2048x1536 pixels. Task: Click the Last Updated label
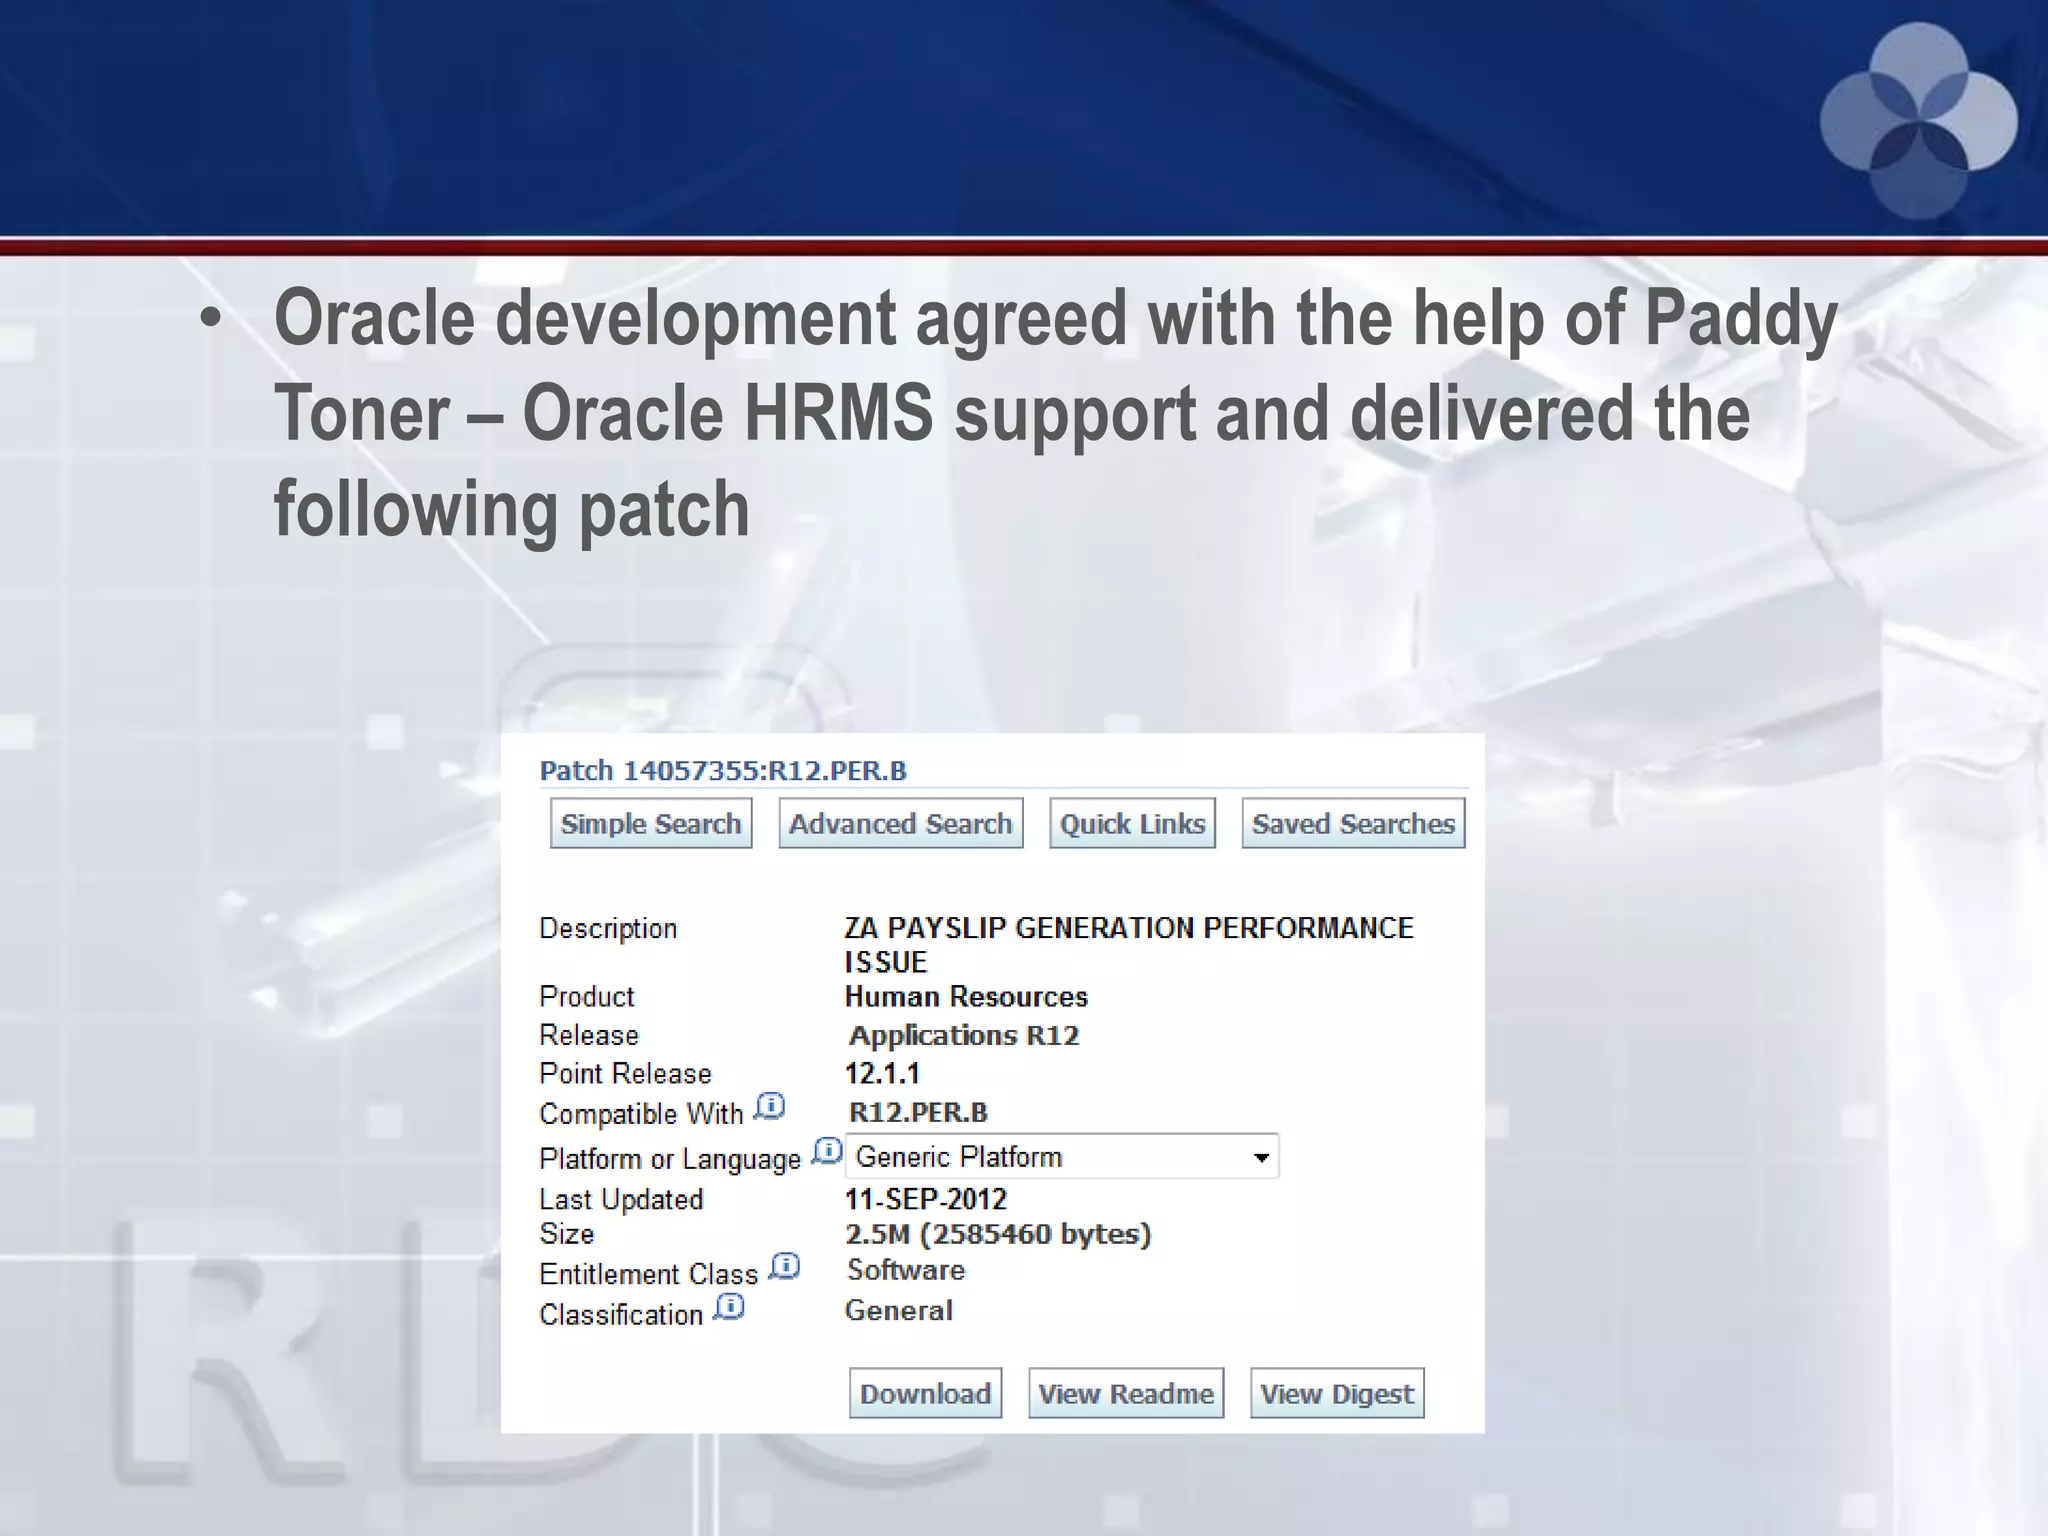(x=621, y=1199)
